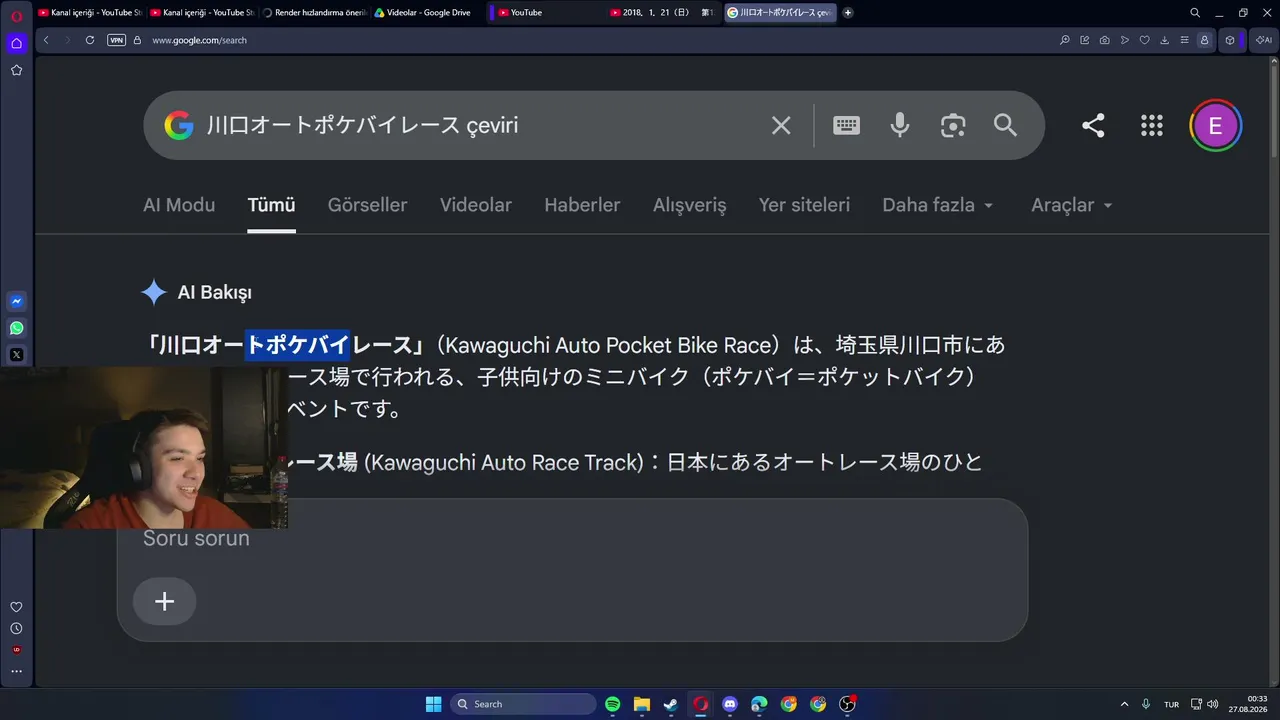Screen dimensions: 1280x720
Task: Click the Windows Start button
Action: (433, 704)
